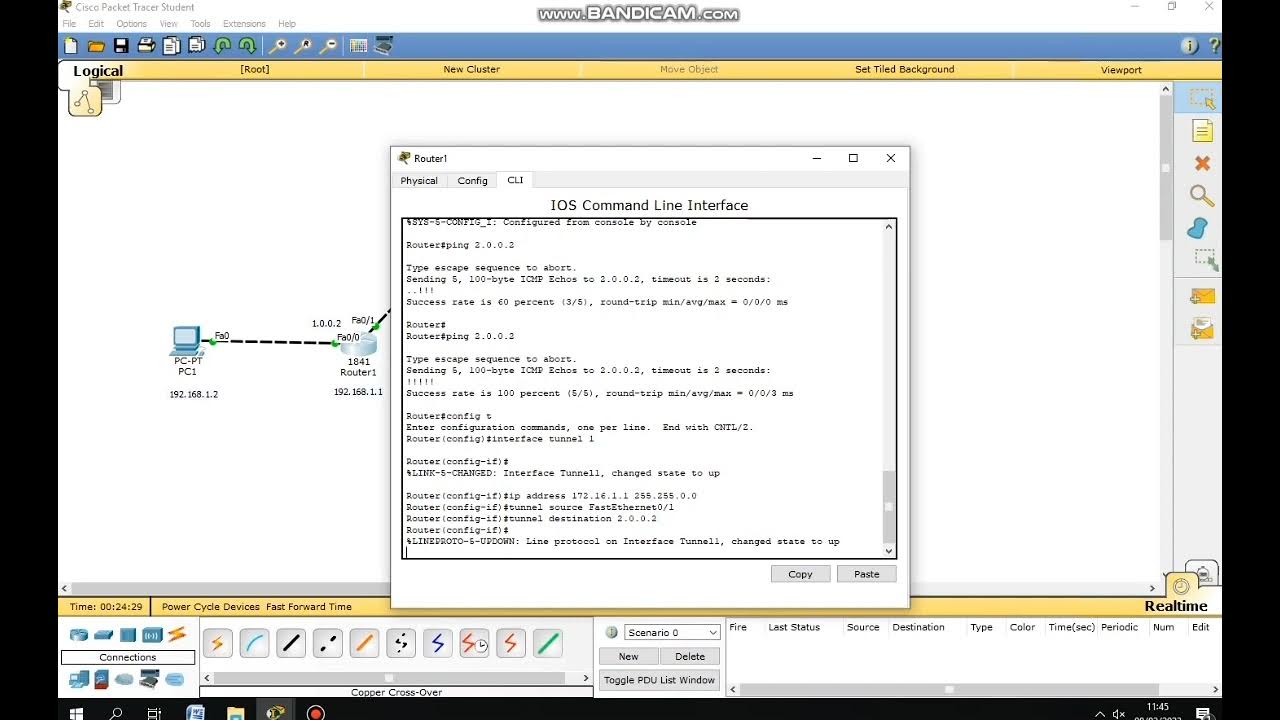Screen dimensions: 1280x720
Task: Click the CLI scrollbar up arrow
Action: (888, 227)
